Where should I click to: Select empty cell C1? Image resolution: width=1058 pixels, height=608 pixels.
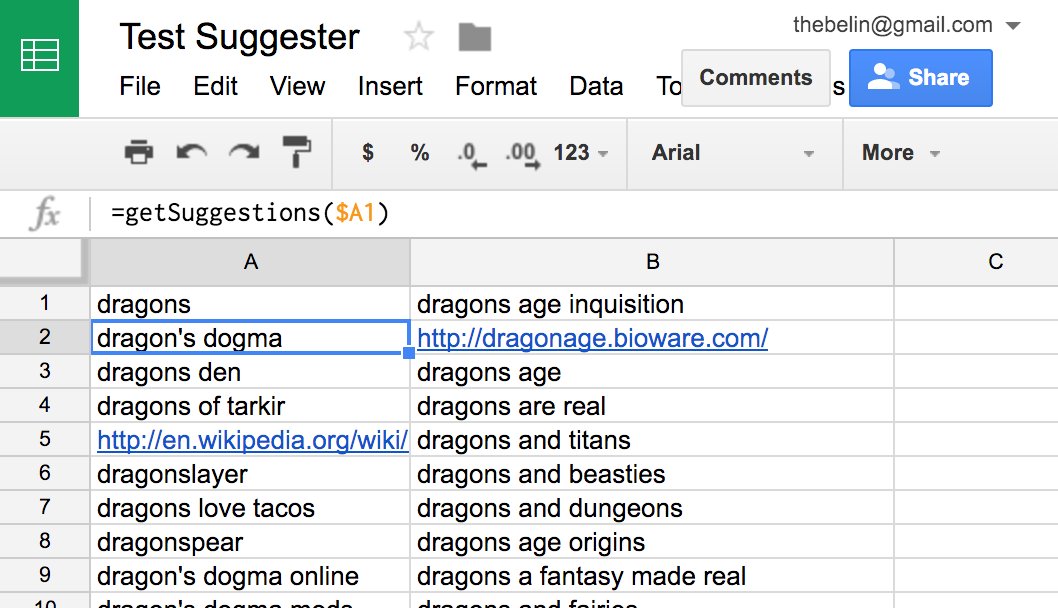pos(976,304)
